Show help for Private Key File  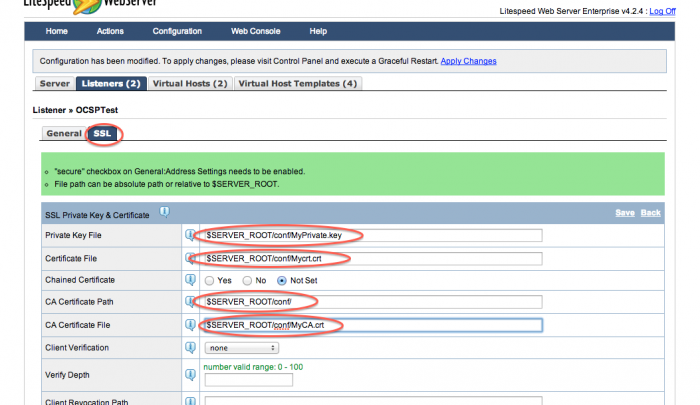(x=190, y=235)
